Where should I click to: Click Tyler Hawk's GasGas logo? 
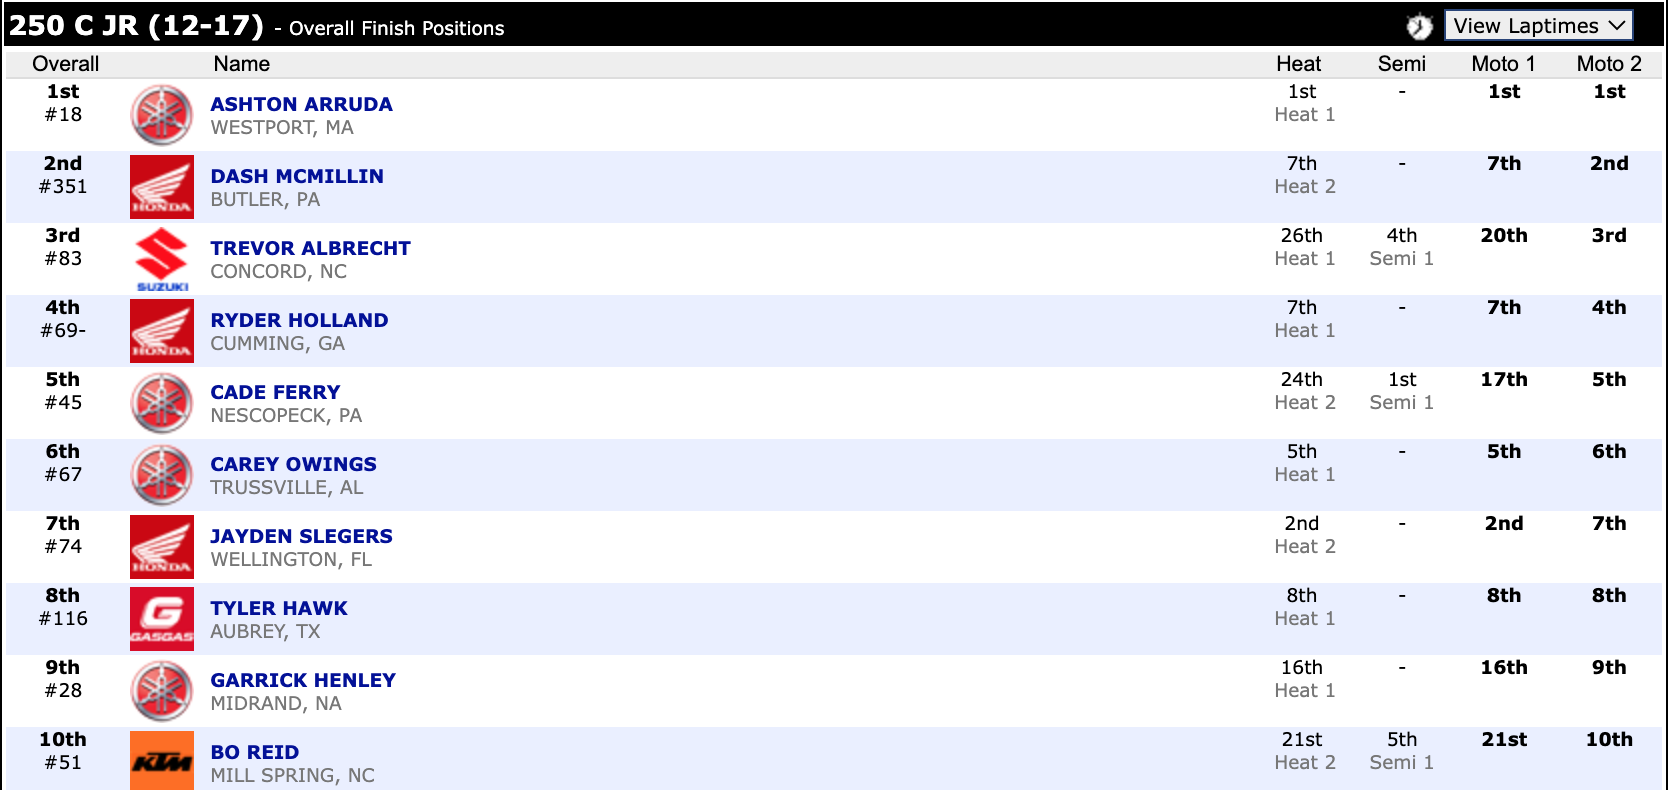pos(161,619)
